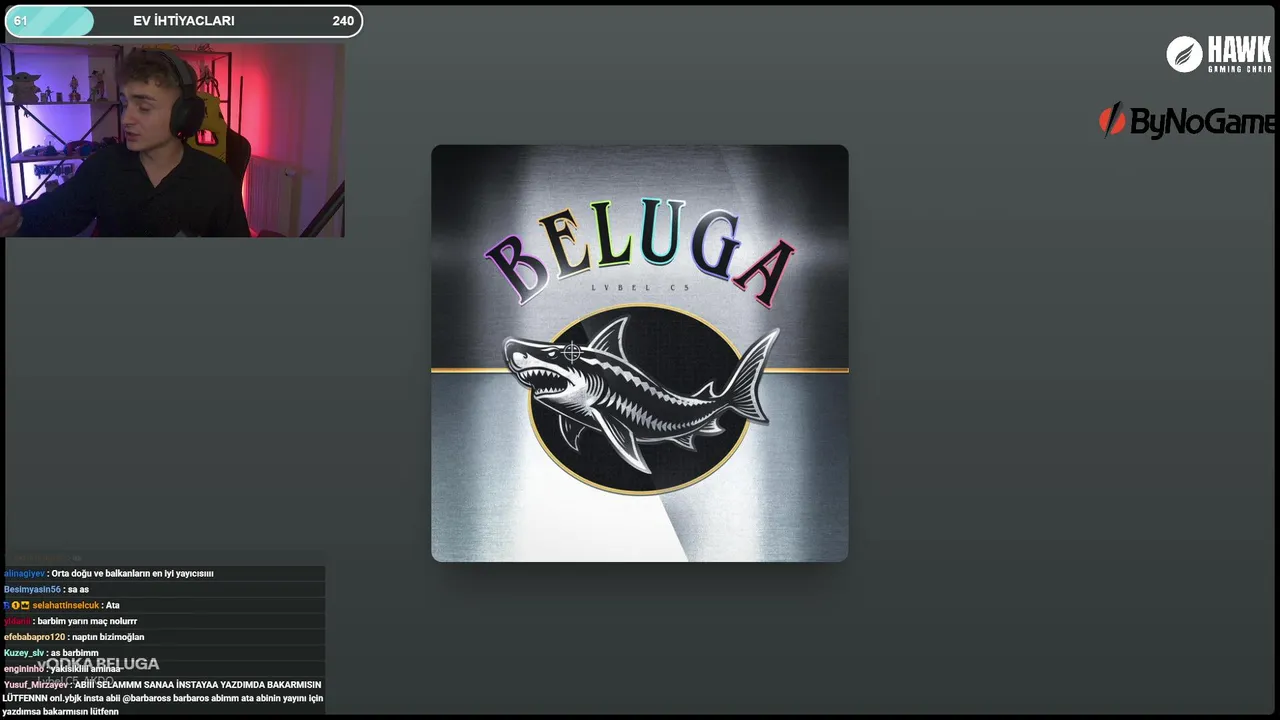
Task: Select chat username Kuzey_slv
Action: 24,653
